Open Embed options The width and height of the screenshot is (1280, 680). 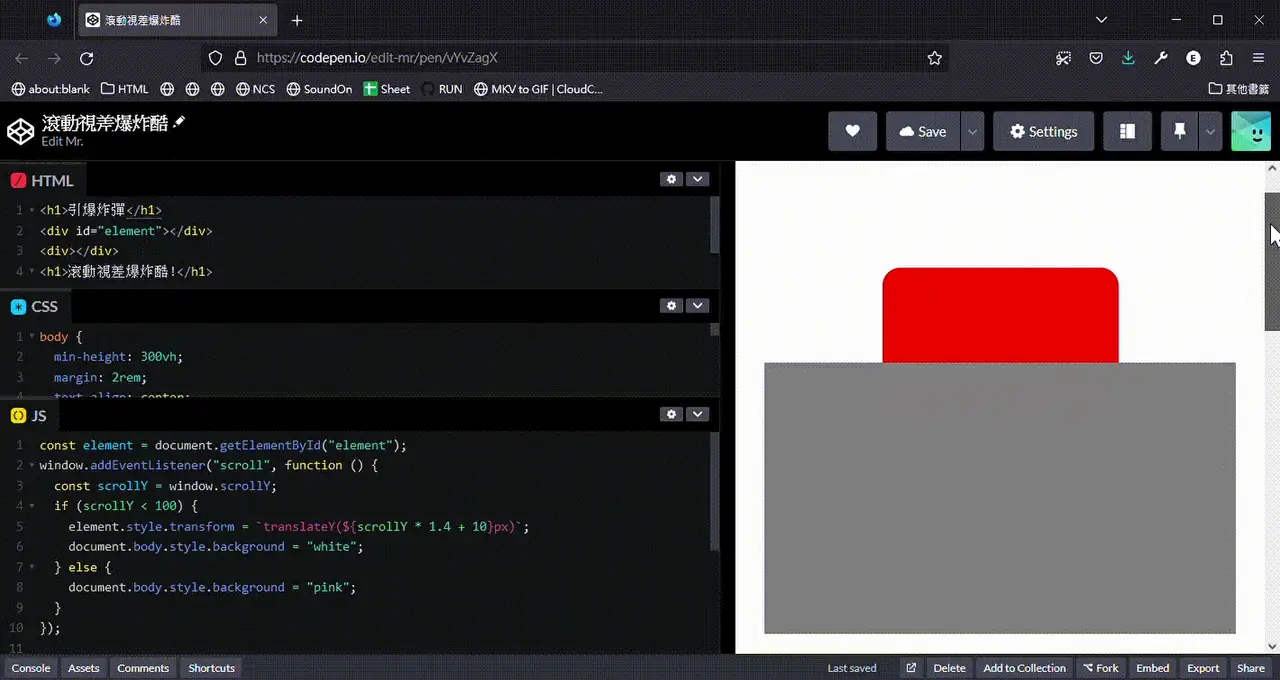[x=1153, y=668]
